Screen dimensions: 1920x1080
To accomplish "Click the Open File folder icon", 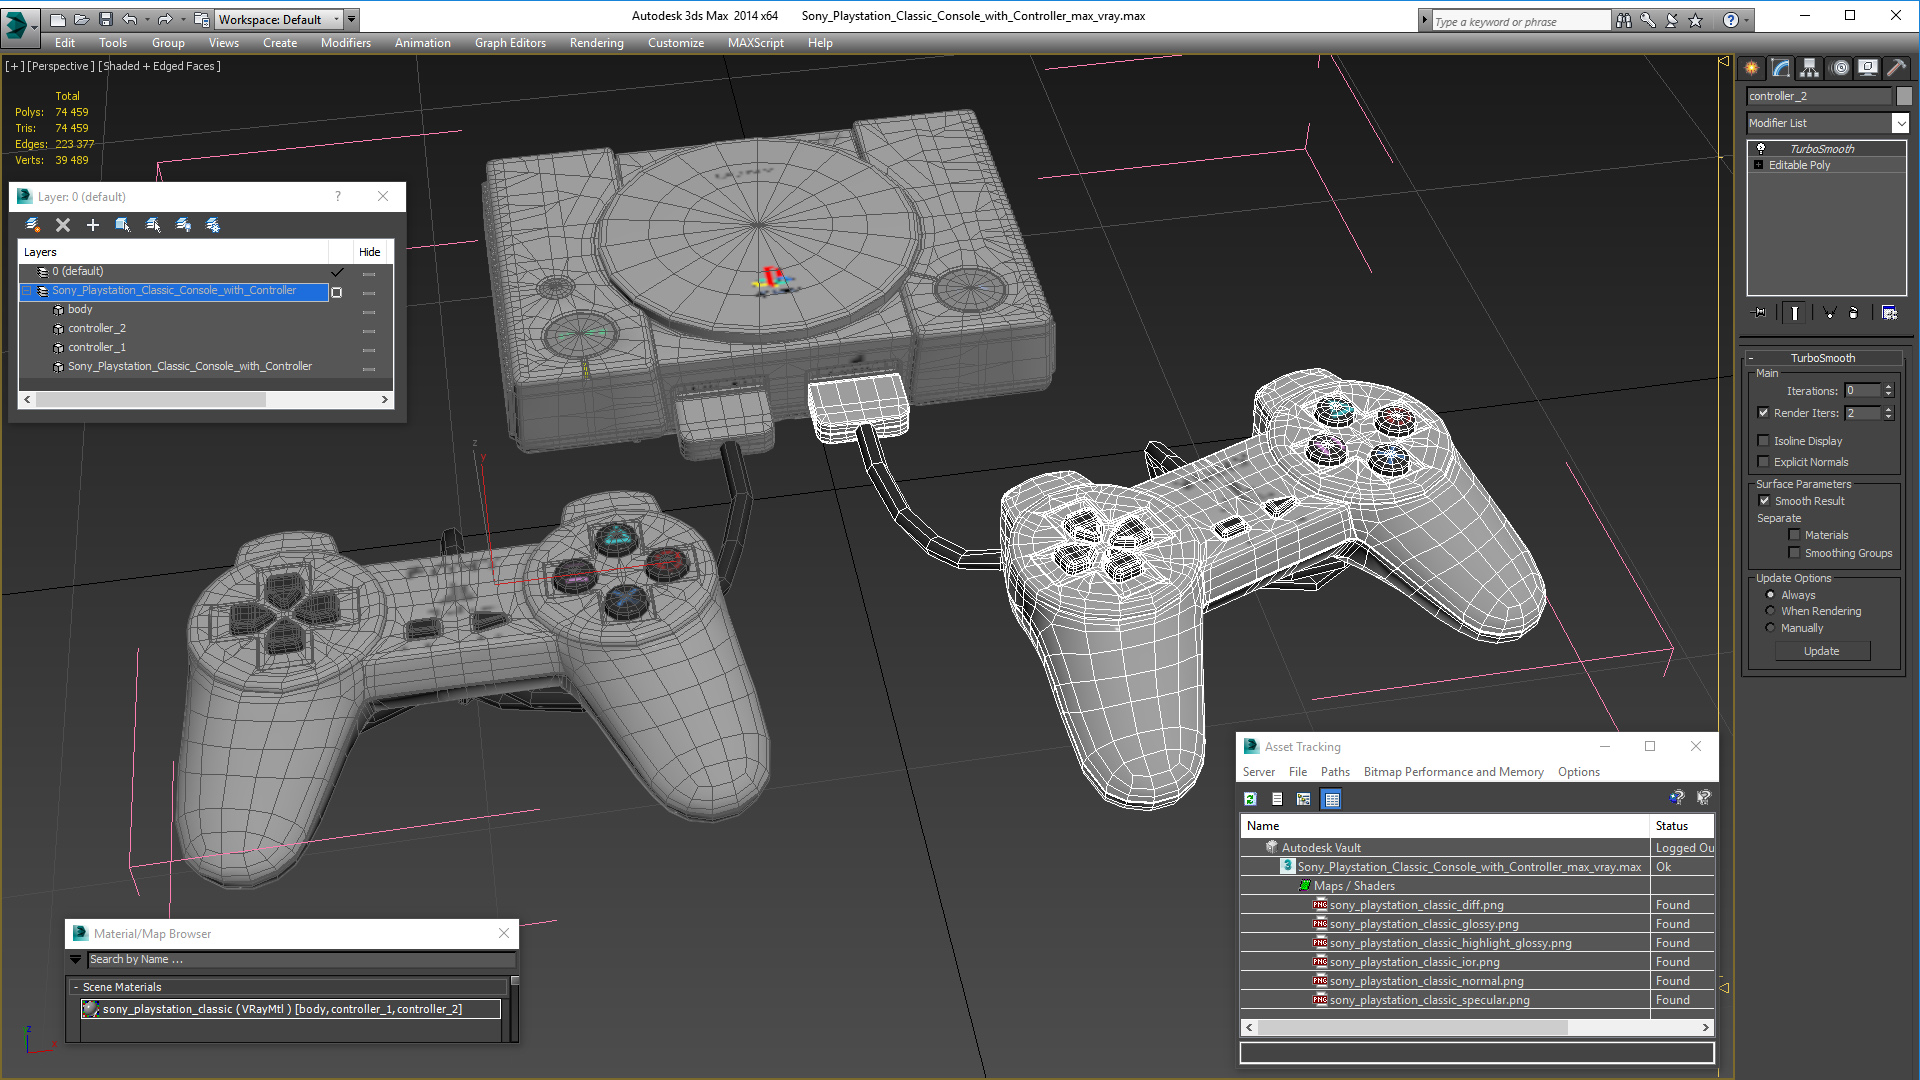I will [82, 19].
